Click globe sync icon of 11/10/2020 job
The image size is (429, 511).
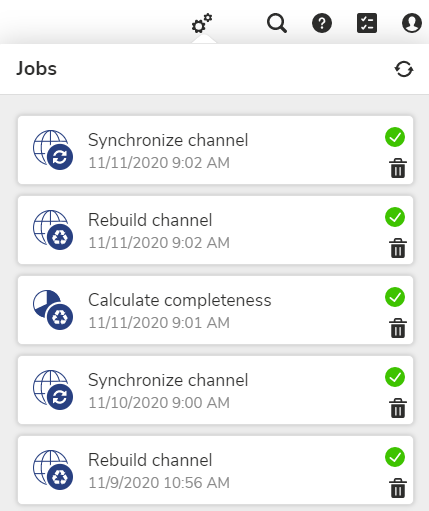(x=53, y=390)
